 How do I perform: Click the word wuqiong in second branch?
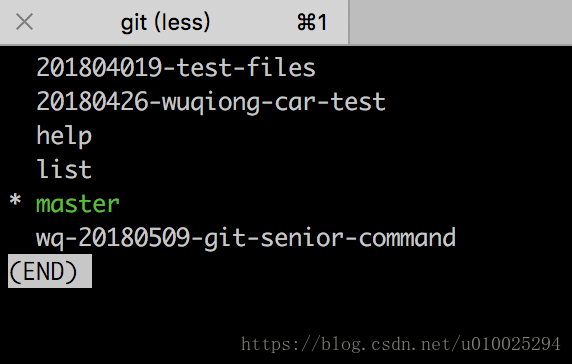tap(210, 103)
